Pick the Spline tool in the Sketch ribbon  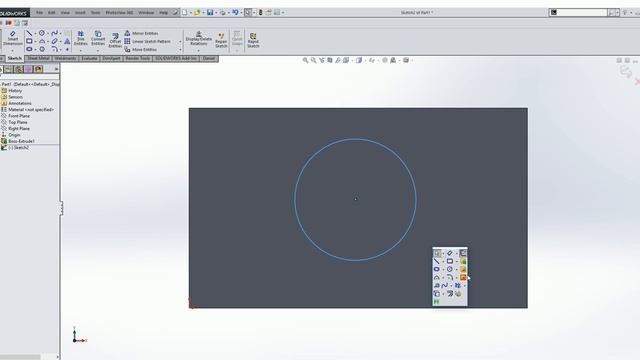click(54, 33)
